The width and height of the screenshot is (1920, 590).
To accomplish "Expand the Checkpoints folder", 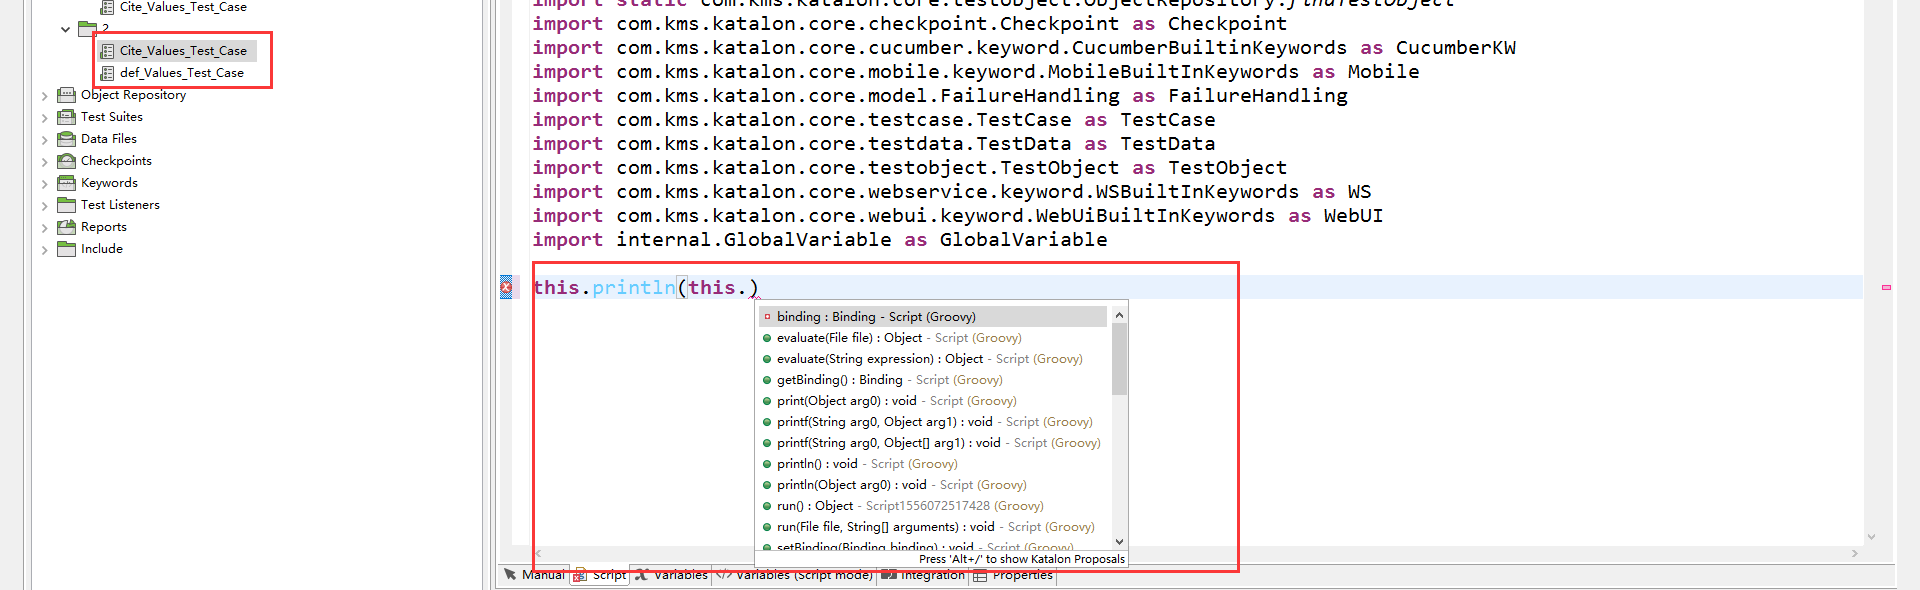I will pyautogui.click(x=45, y=162).
